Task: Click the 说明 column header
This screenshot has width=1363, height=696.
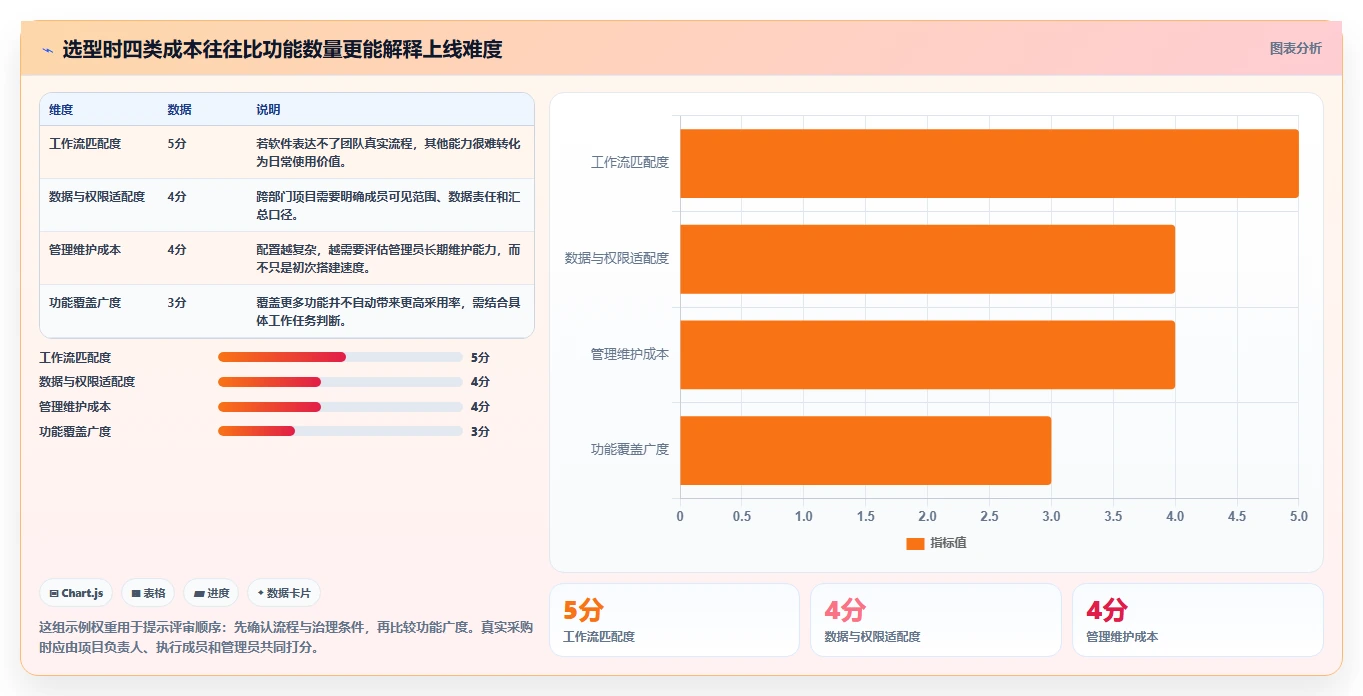Action: [x=268, y=110]
